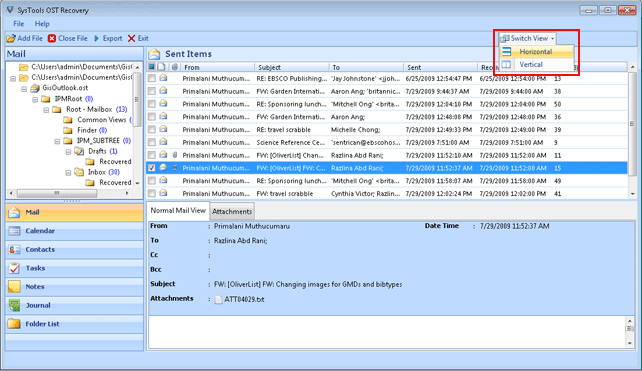Open the Switch View dropdown
The width and height of the screenshot is (642, 371).
pyautogui.click(x=527, y=38)
